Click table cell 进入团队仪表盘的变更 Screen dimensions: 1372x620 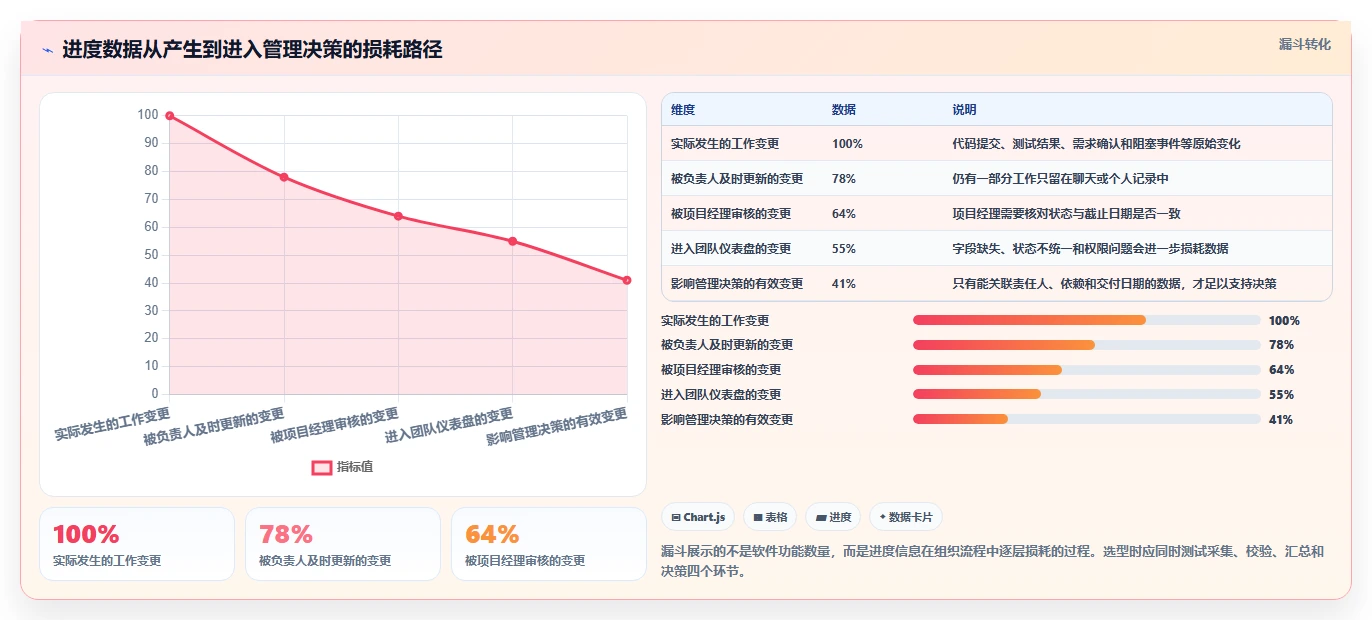(731, 249)
